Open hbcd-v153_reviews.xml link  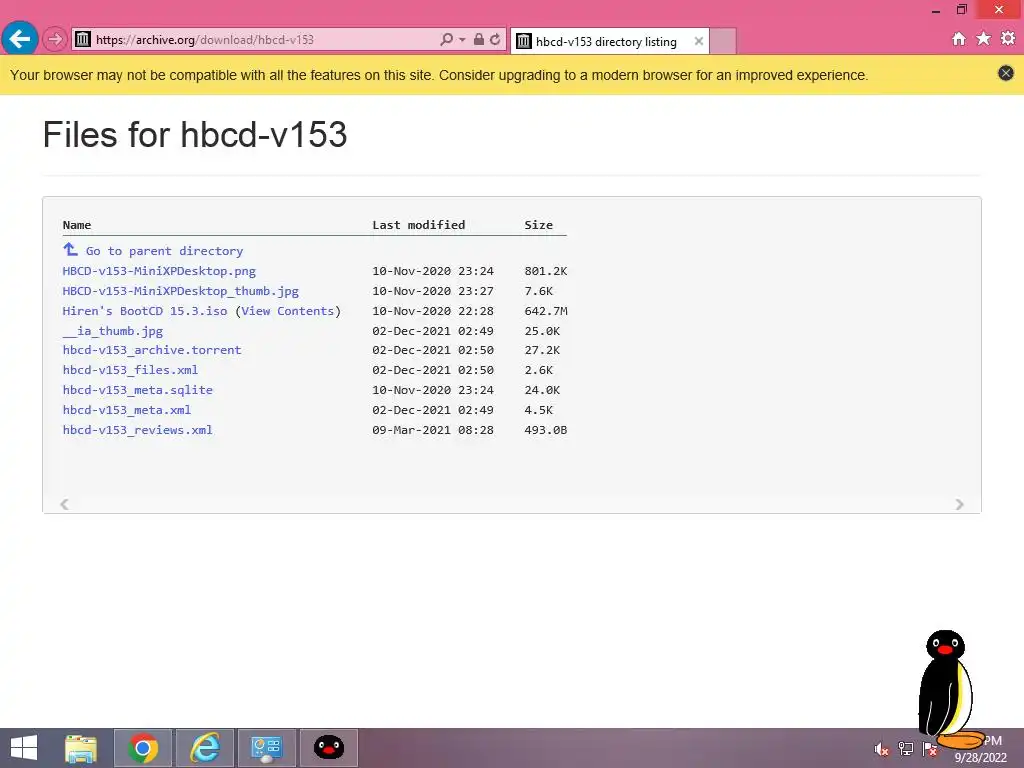pyautogui.click(x=137, y=430)
